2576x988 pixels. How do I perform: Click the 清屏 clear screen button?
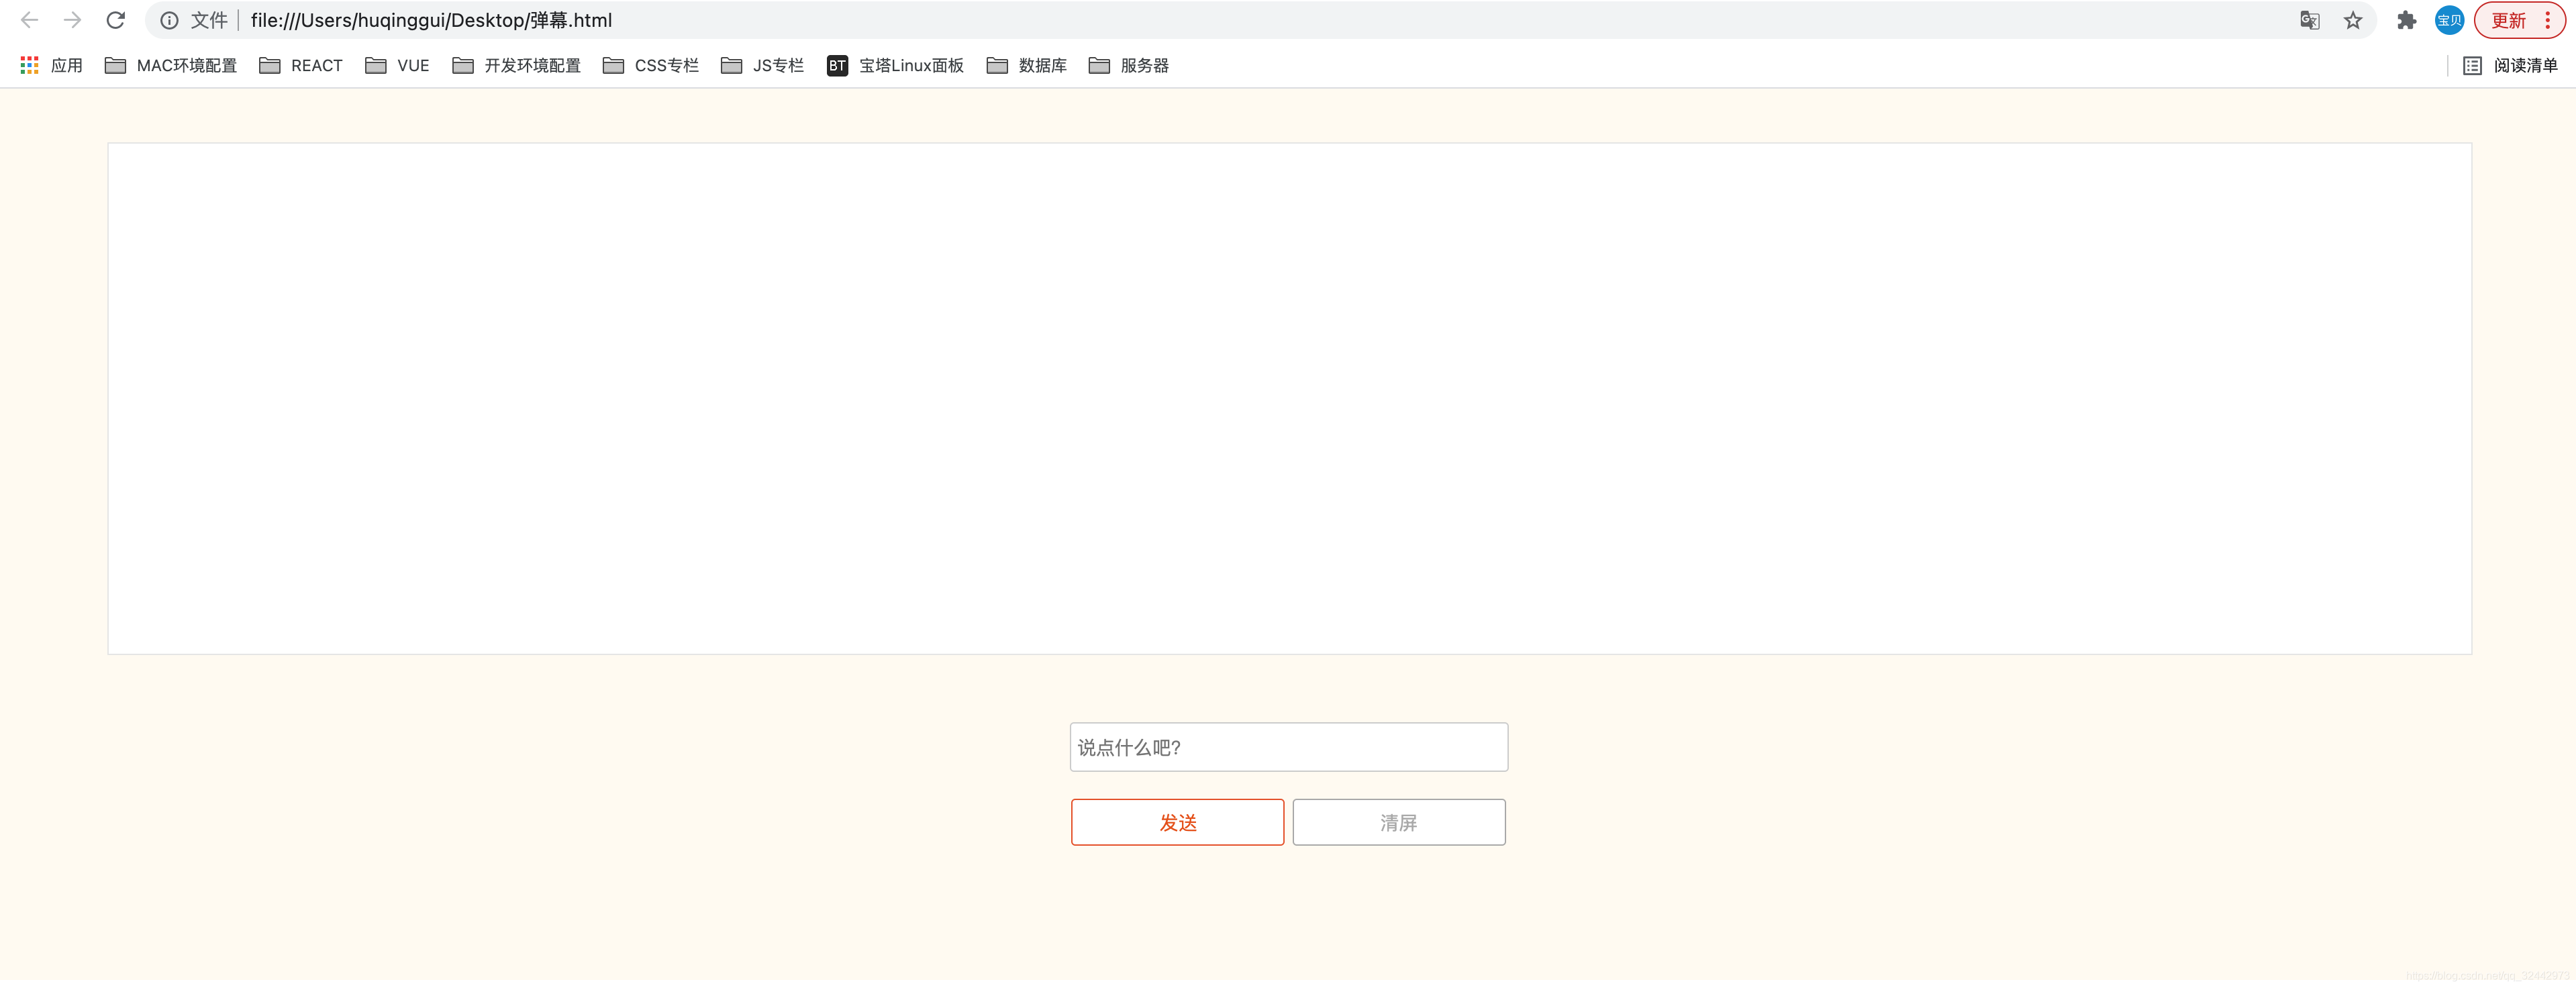(x=1398, y=822)
